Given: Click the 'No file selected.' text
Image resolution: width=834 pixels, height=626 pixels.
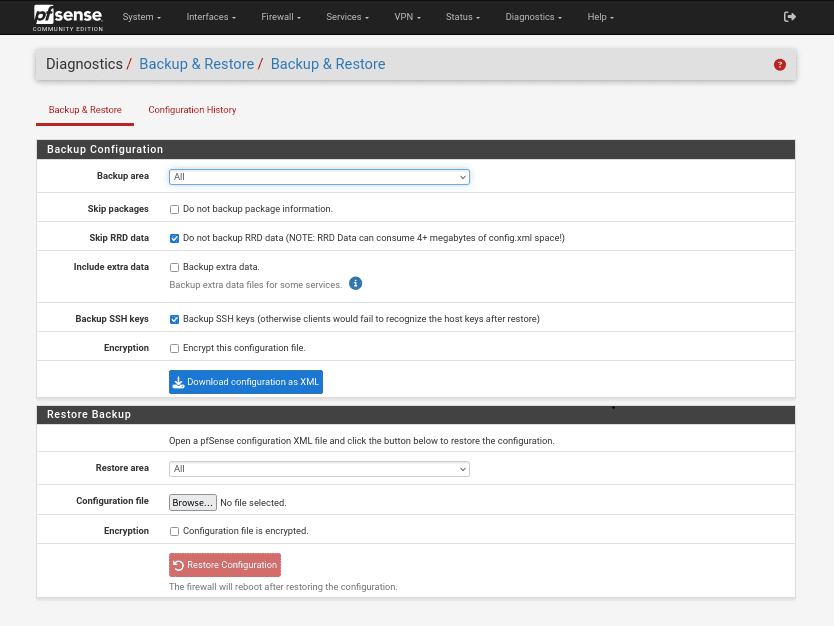Looking at the screenshot, I should tap(253, 503).
